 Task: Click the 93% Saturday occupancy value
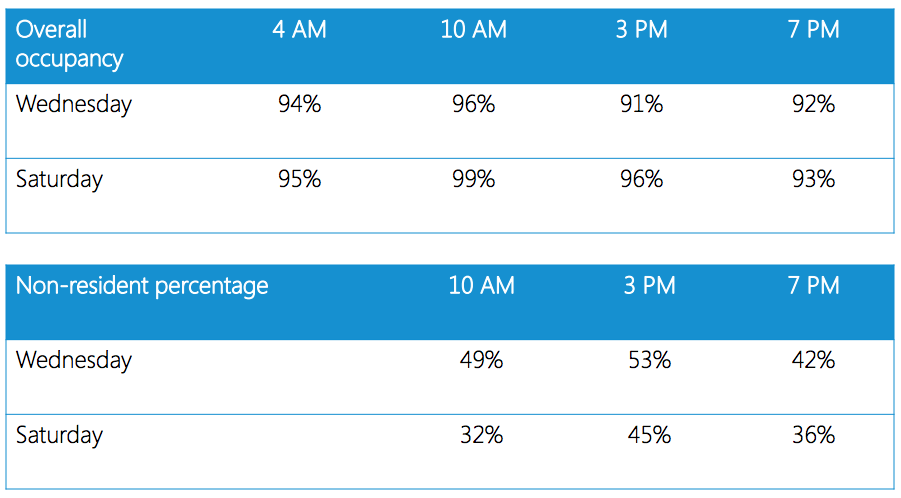point(813,180)
